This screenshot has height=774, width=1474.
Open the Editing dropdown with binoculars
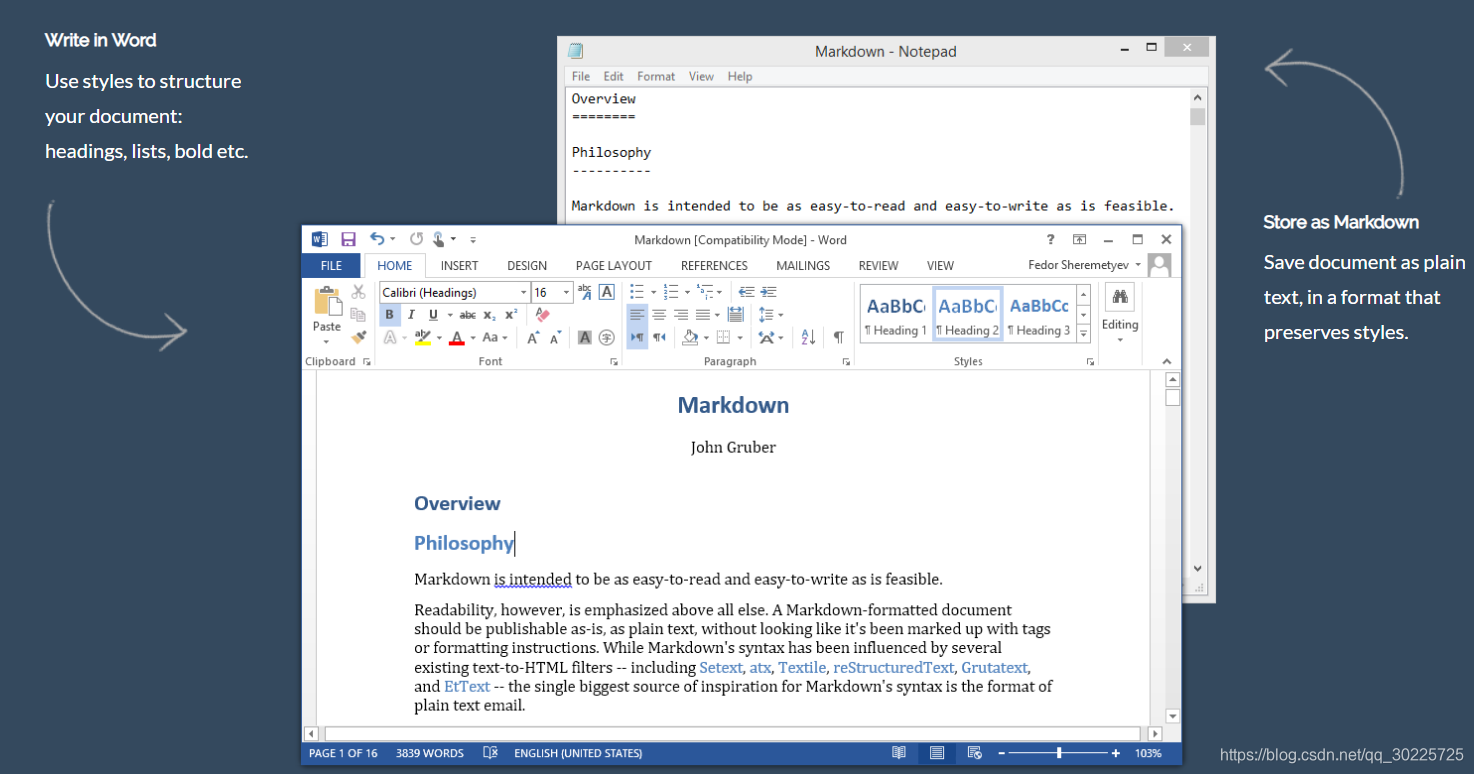coord(1120,312)
